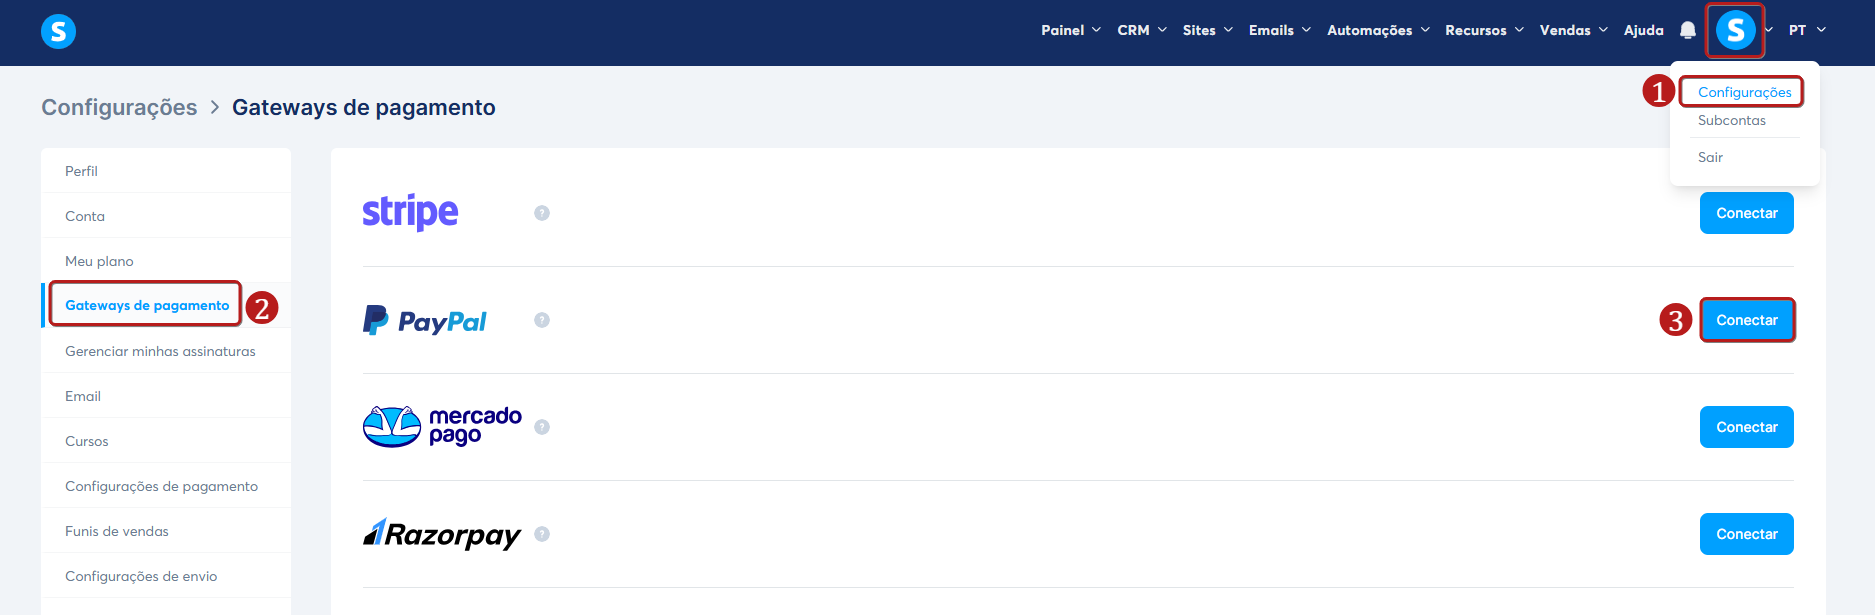Select Subcontas in the account dropdown
The image size is (1875, 615).
tap(1732, 120)
